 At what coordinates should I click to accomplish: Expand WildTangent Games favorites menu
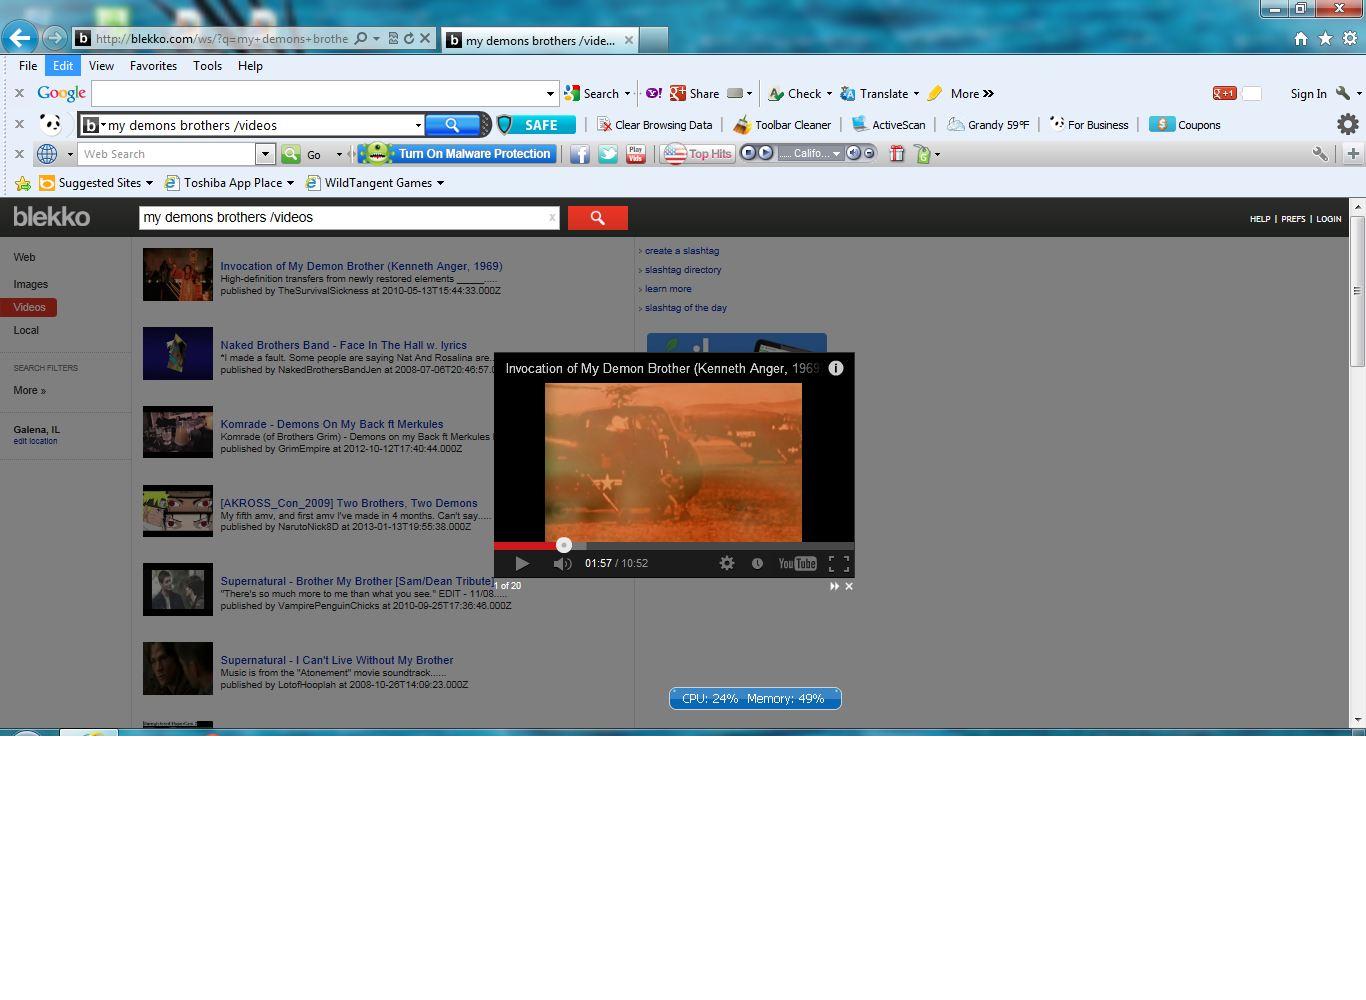click(x=440, y=183)
